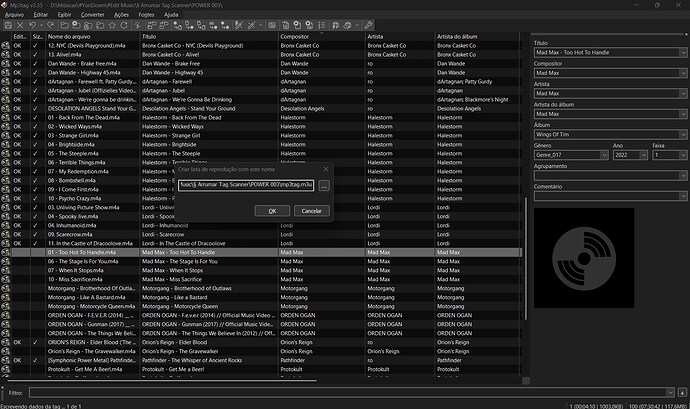Click the album cover art placeholder
Viewport: 690px width, 409px height.
click(x=584, y=258)
